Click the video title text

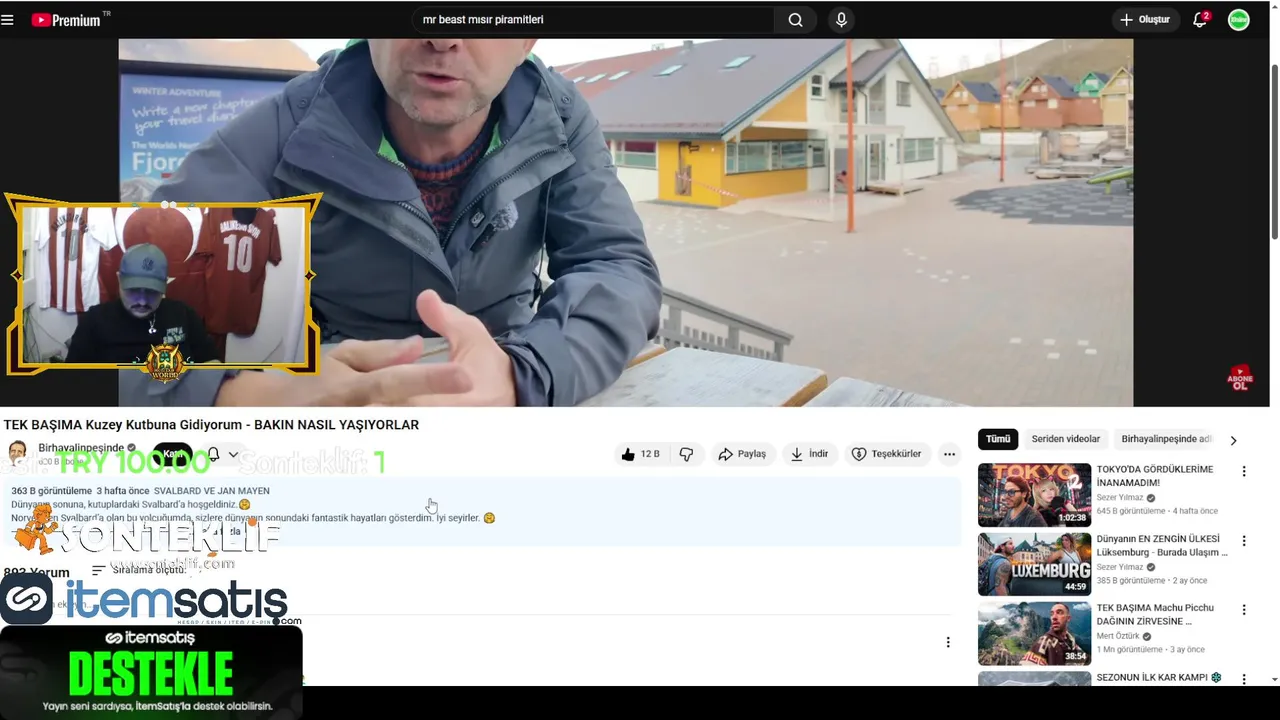click(x=211, y=425)
